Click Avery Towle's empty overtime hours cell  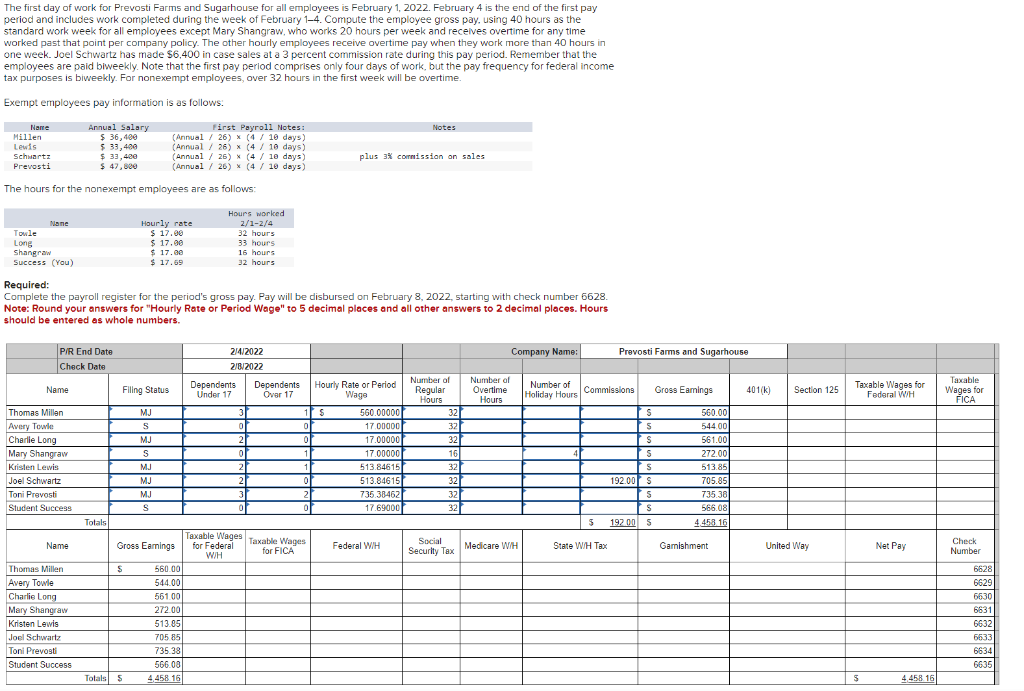[x=491, y=426]
